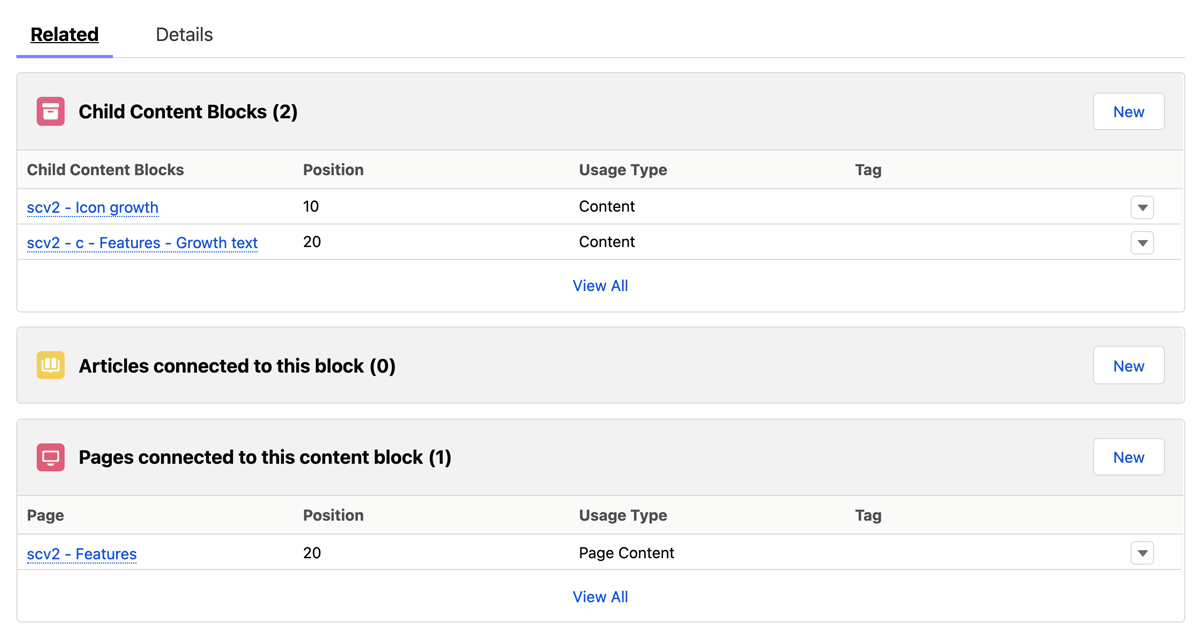Image resolution: width=1200 pixels, height=632 pixels.
Task: Open row actions for scv2 - Icon growth
Action: tap(1142, 207)
